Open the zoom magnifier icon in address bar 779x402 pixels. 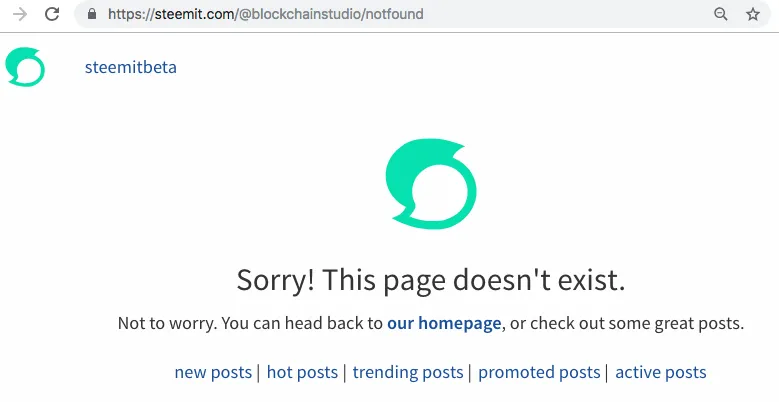721,14
